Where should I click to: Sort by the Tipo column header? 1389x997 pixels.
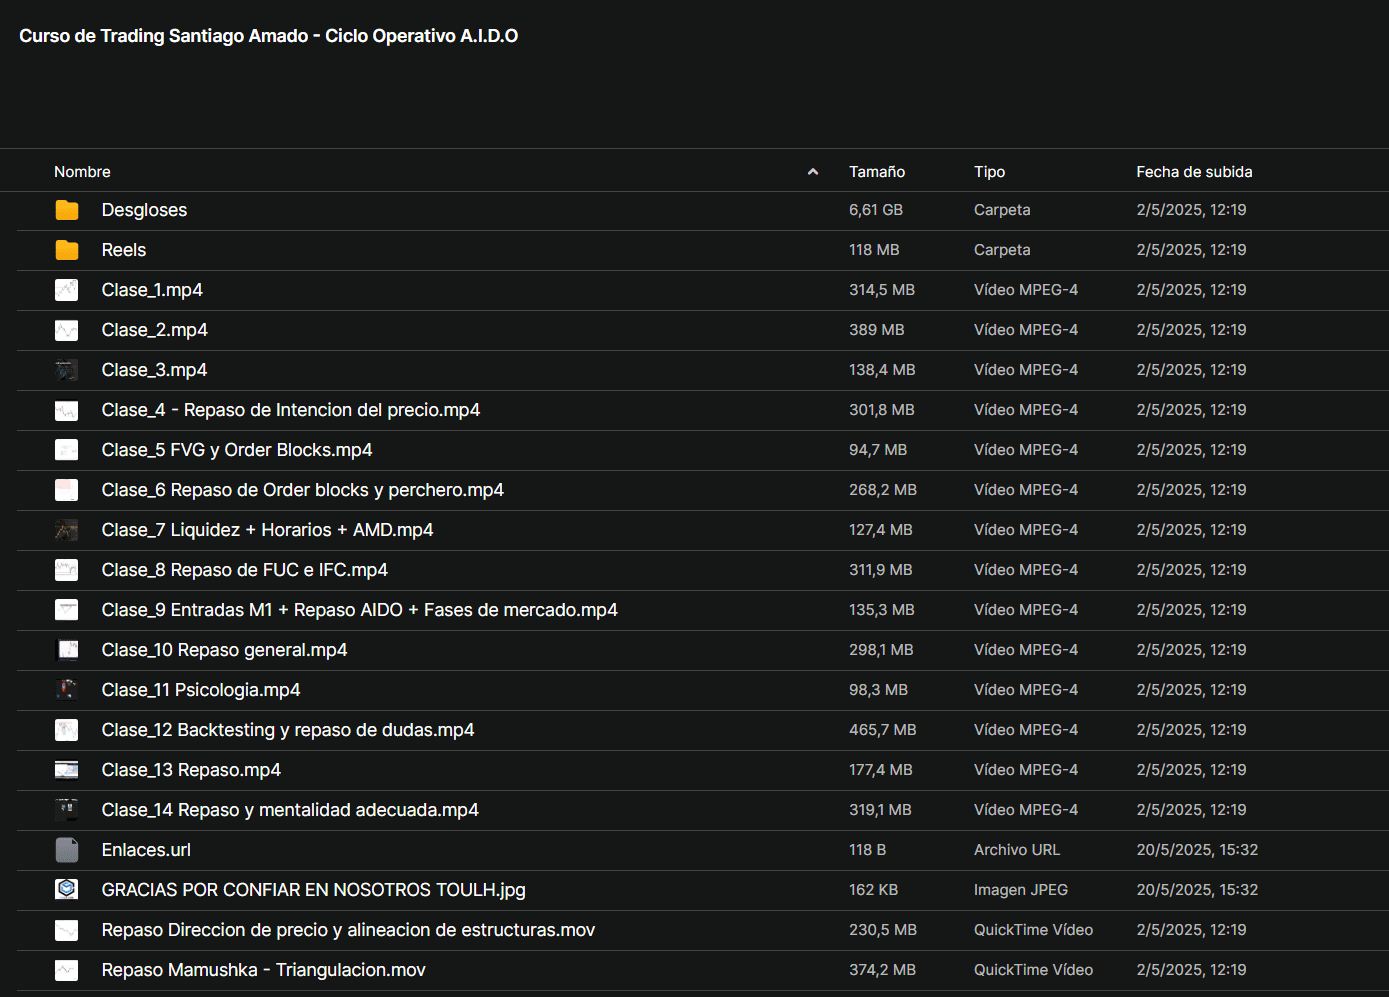tap(990, 172)
